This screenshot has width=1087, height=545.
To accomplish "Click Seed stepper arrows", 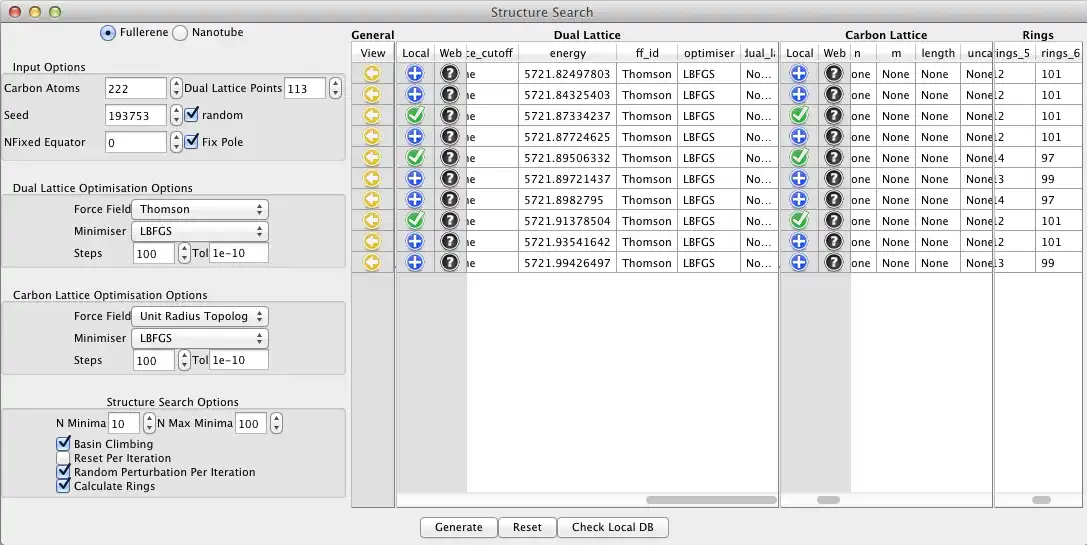I will pos(176,115).
